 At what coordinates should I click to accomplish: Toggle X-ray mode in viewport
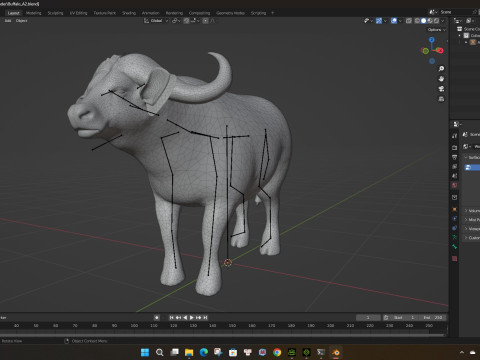[x=409, y=21]
